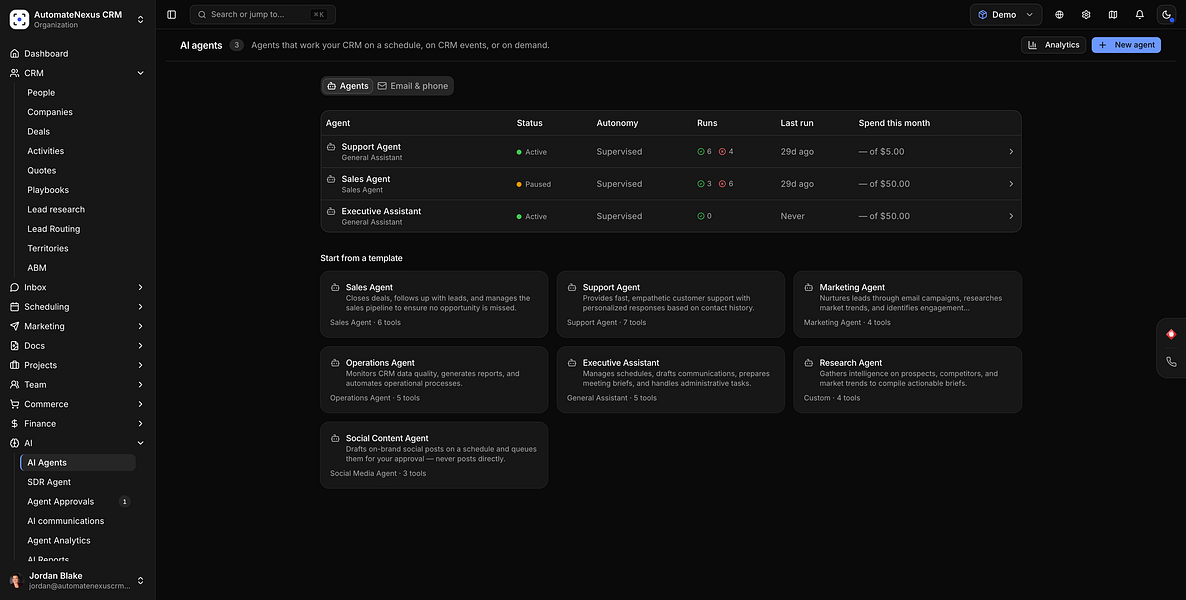Choose the Support Agent template card
Screen dimensions: 1186x600
click(x=671, y=304)
